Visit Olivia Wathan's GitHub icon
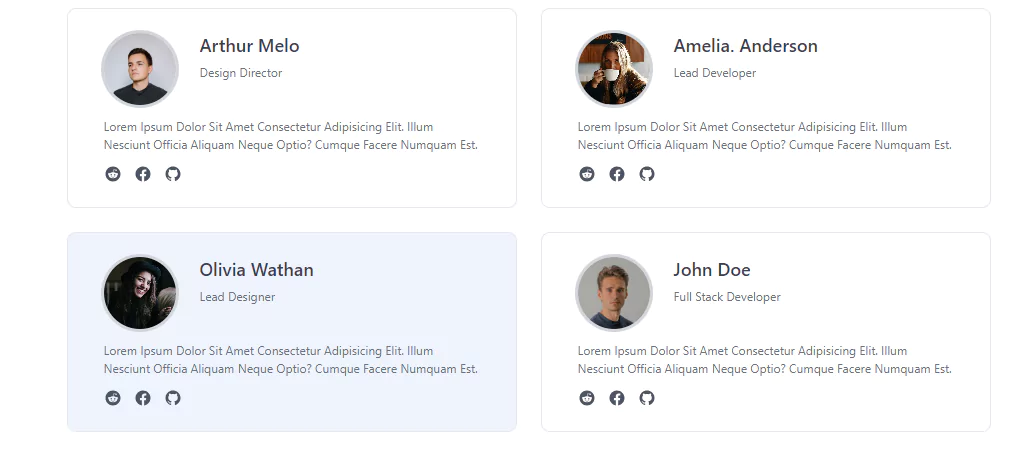Image resolution: width=1026 pixels, height=451 pixels. 173,398
